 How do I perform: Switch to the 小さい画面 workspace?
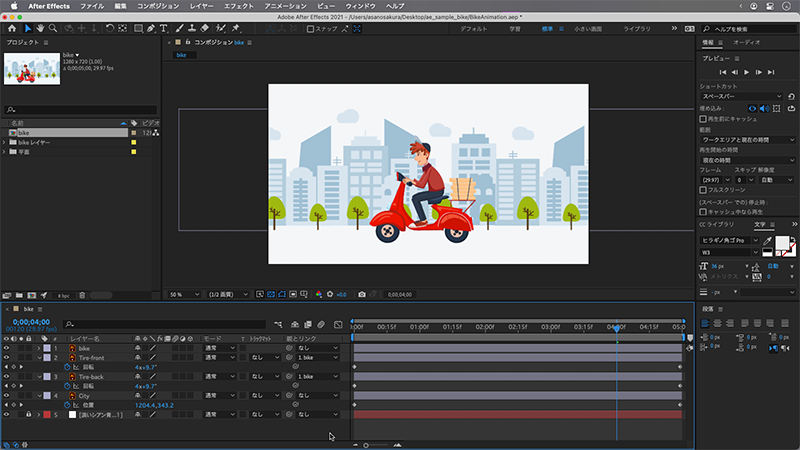(586, 29)
